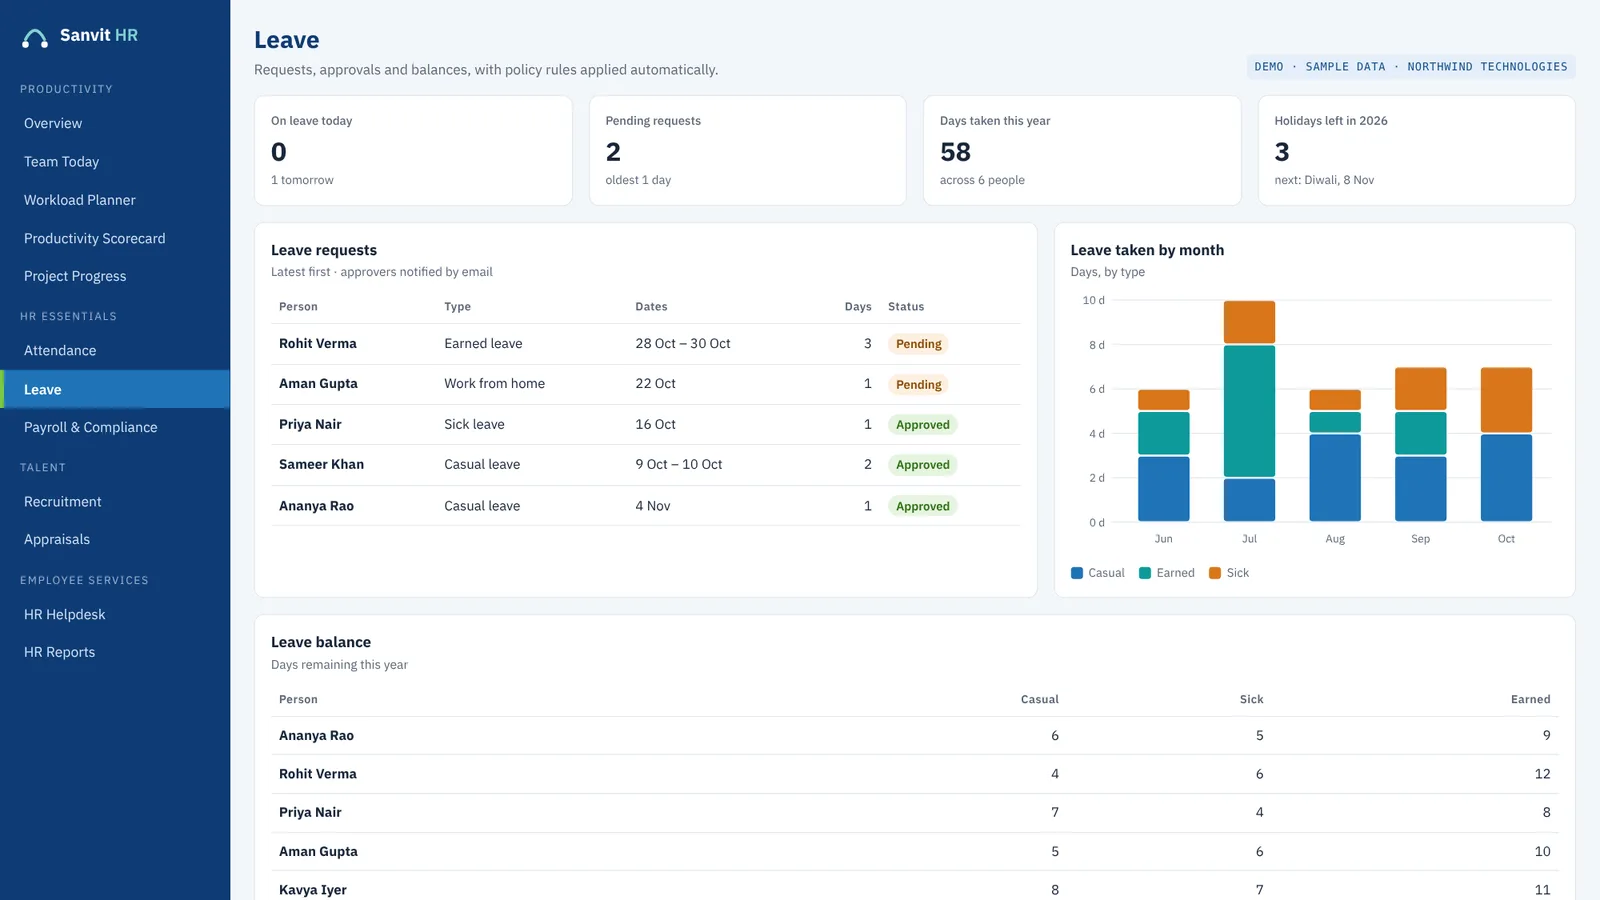Click the Casual column header in Leave balance
This screenshot has width=1600, height=900.
tap(1039, 699)
